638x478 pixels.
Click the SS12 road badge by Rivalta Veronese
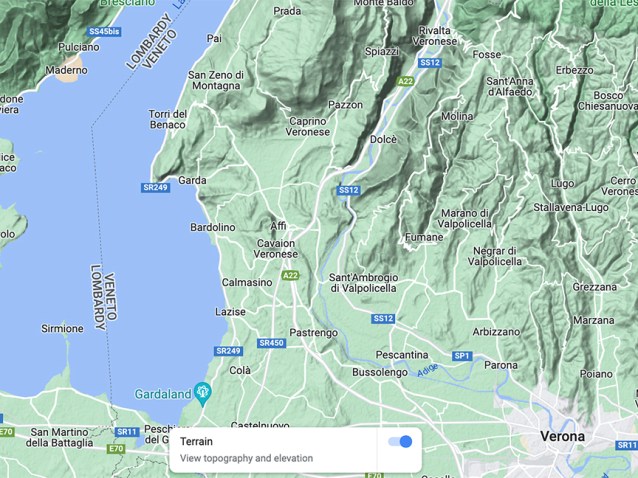(x=430, y=62)
